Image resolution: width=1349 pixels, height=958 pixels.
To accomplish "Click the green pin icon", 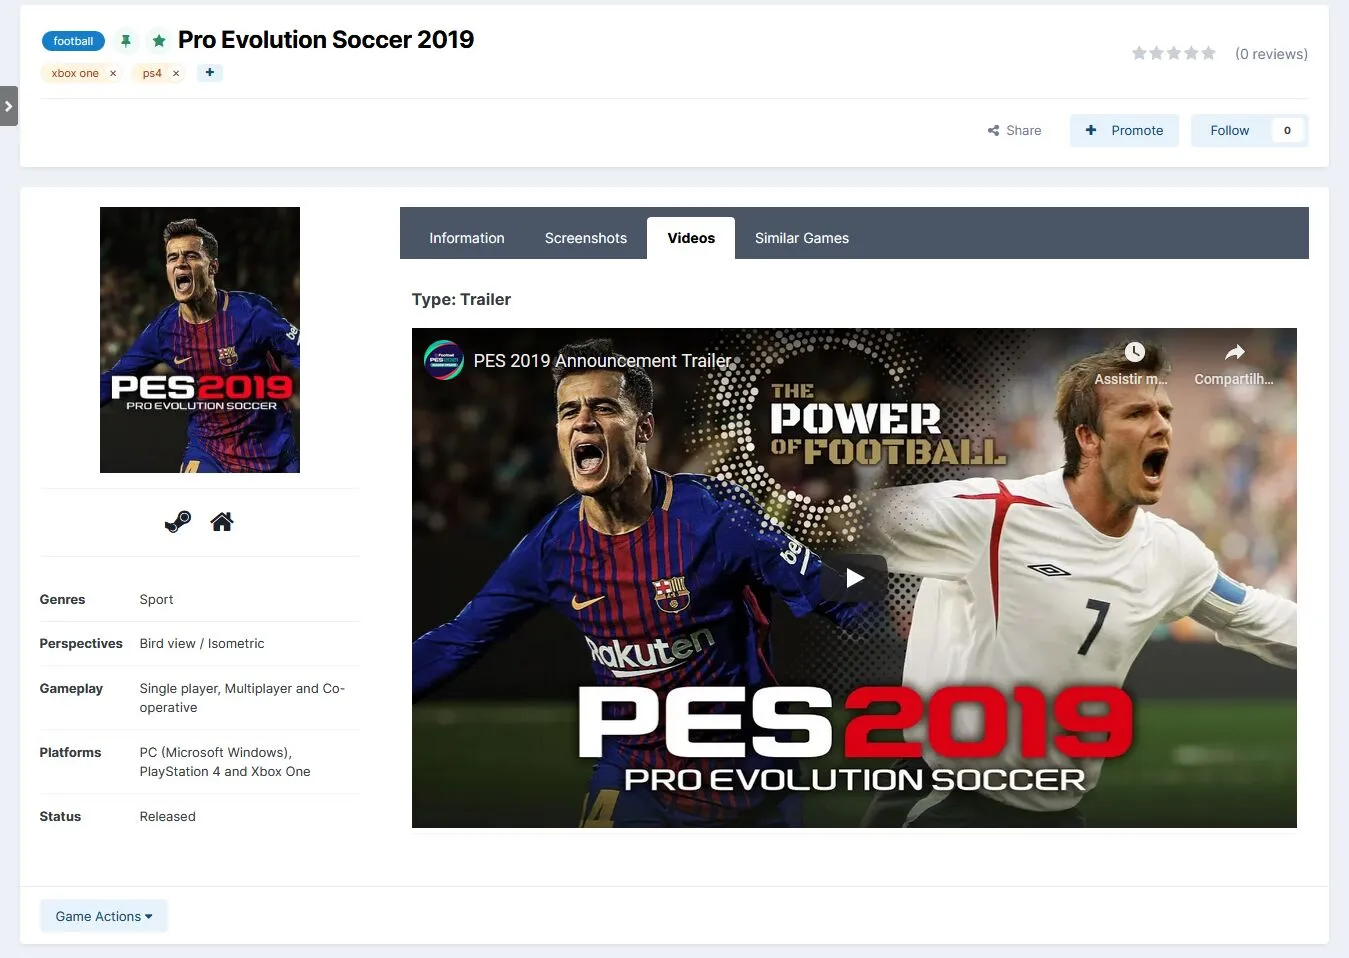I will [126, 41].
